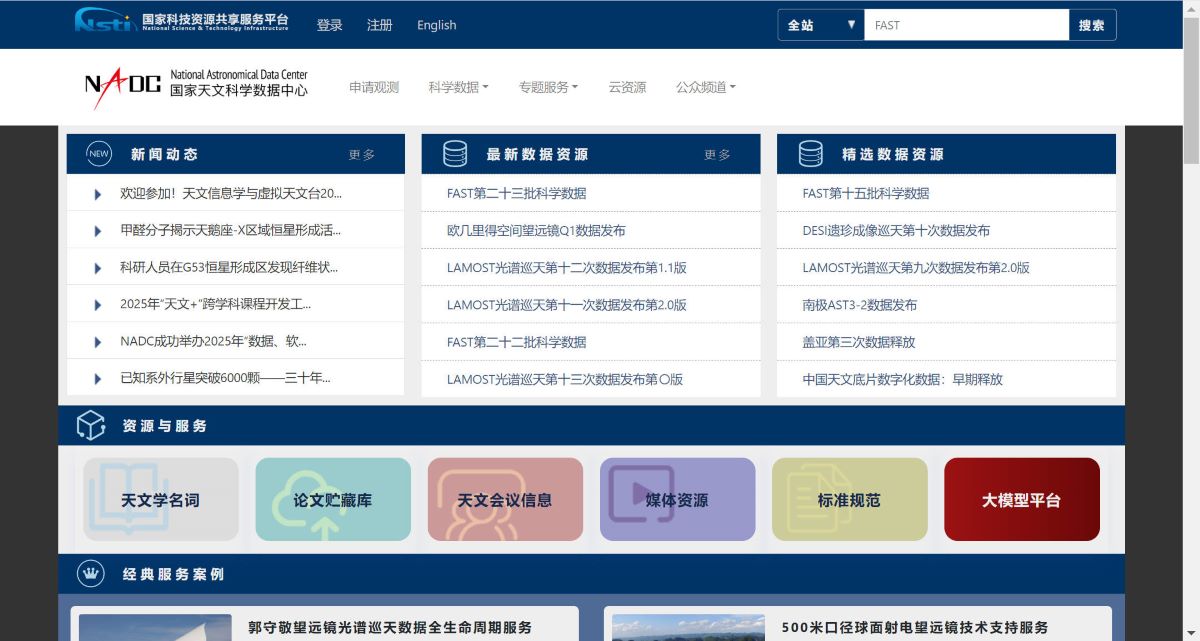Open the teal 论文贮藏库 tile
The width and height of the screenshot is (1200, 641).
(333, 500)
